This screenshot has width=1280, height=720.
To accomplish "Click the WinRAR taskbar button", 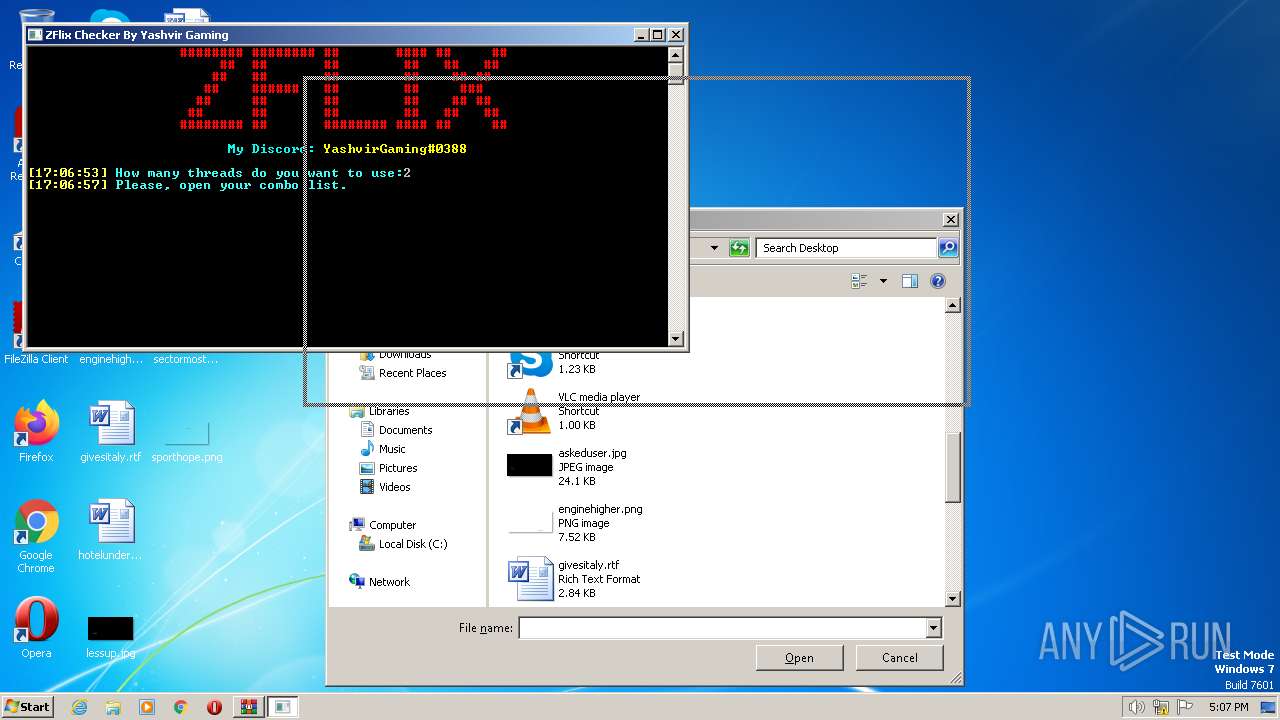I will click(248, 707).
